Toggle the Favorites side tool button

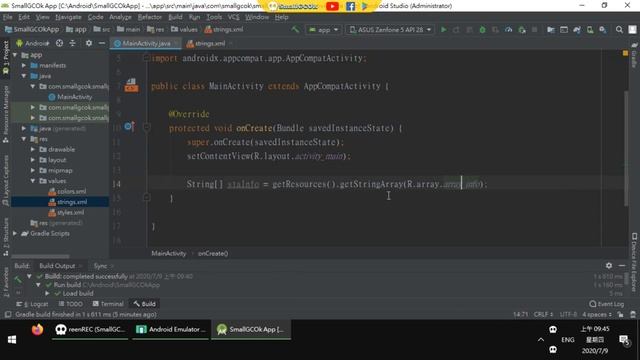click(6, 283)
